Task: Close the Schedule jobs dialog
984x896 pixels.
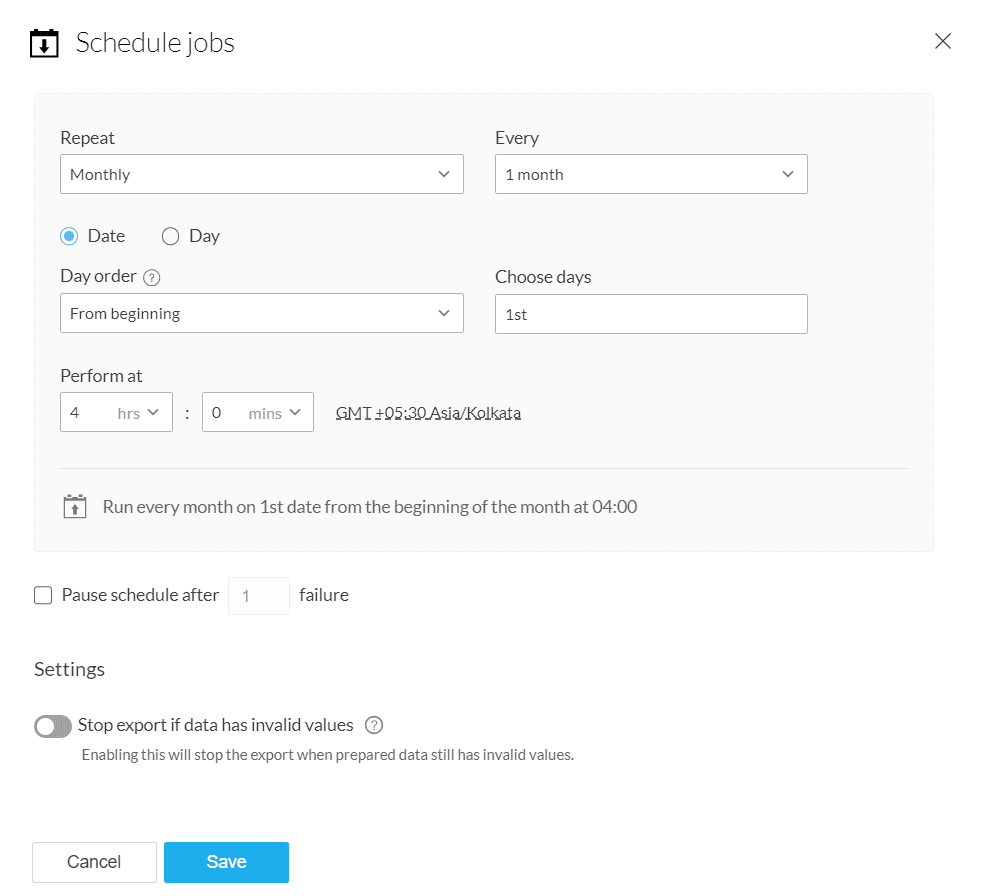Action: pyautogui.click(x=942, y=41)
